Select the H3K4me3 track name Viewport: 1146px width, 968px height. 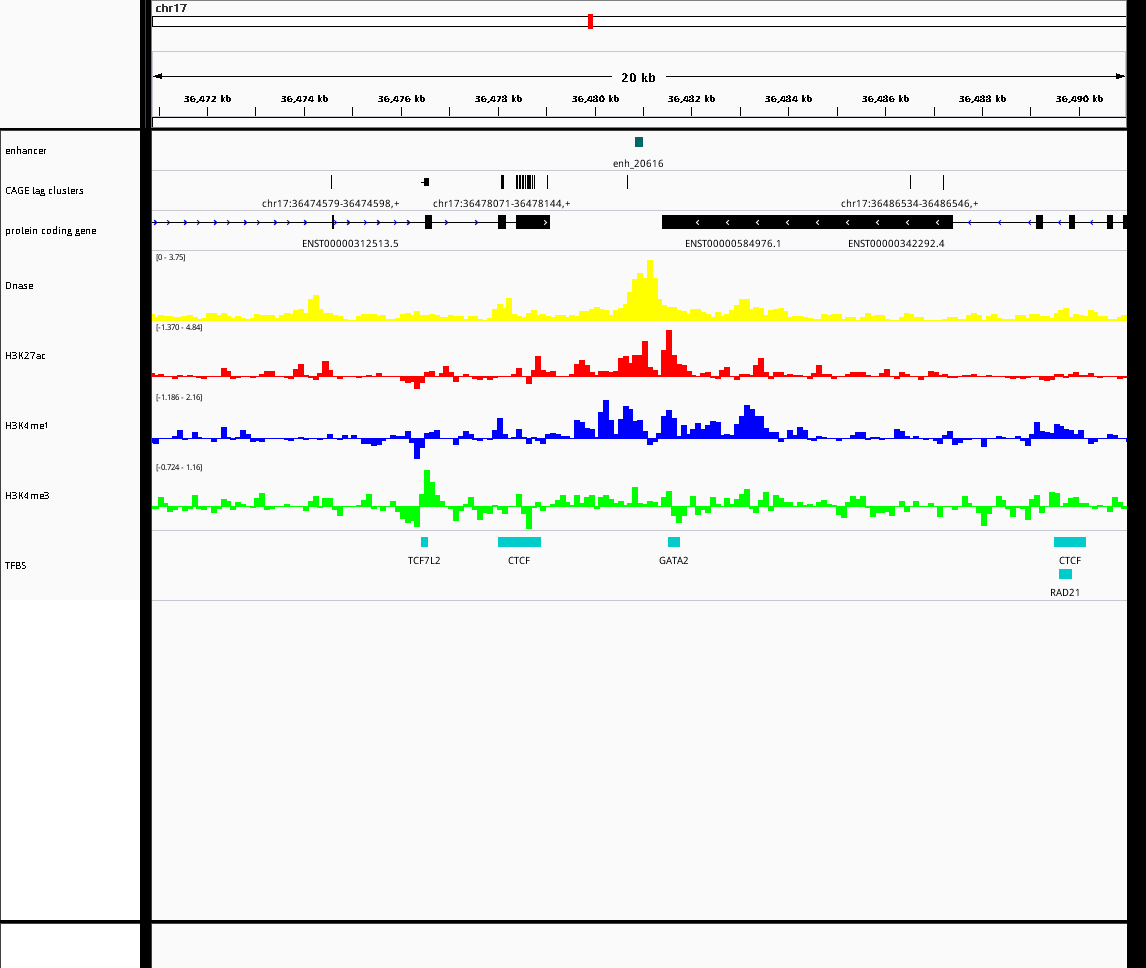coord(27,496)
